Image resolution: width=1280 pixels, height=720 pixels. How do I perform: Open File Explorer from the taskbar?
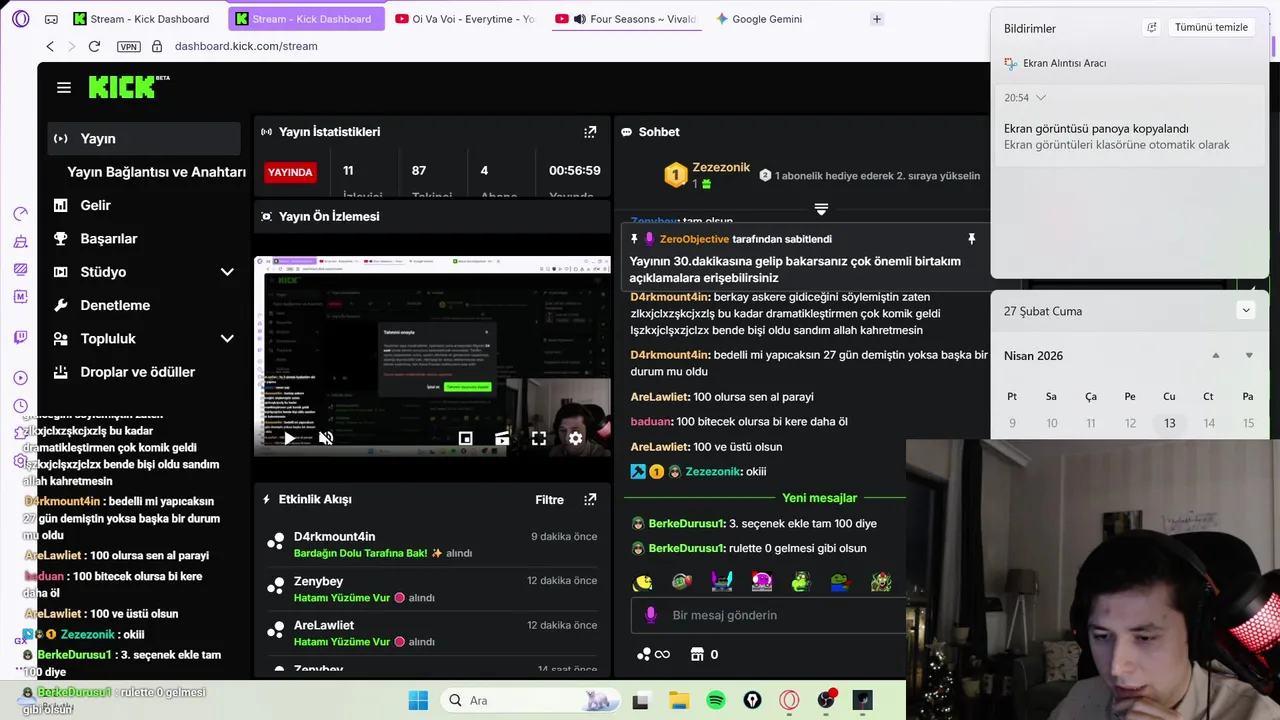679,700
